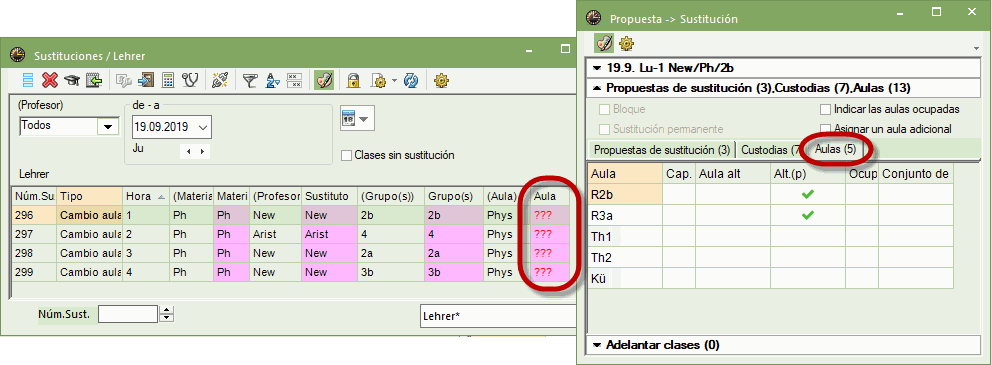Click the greyed masks icon in Sustituciones toolbar
The image size is (992, 365).
pos(124,80)
